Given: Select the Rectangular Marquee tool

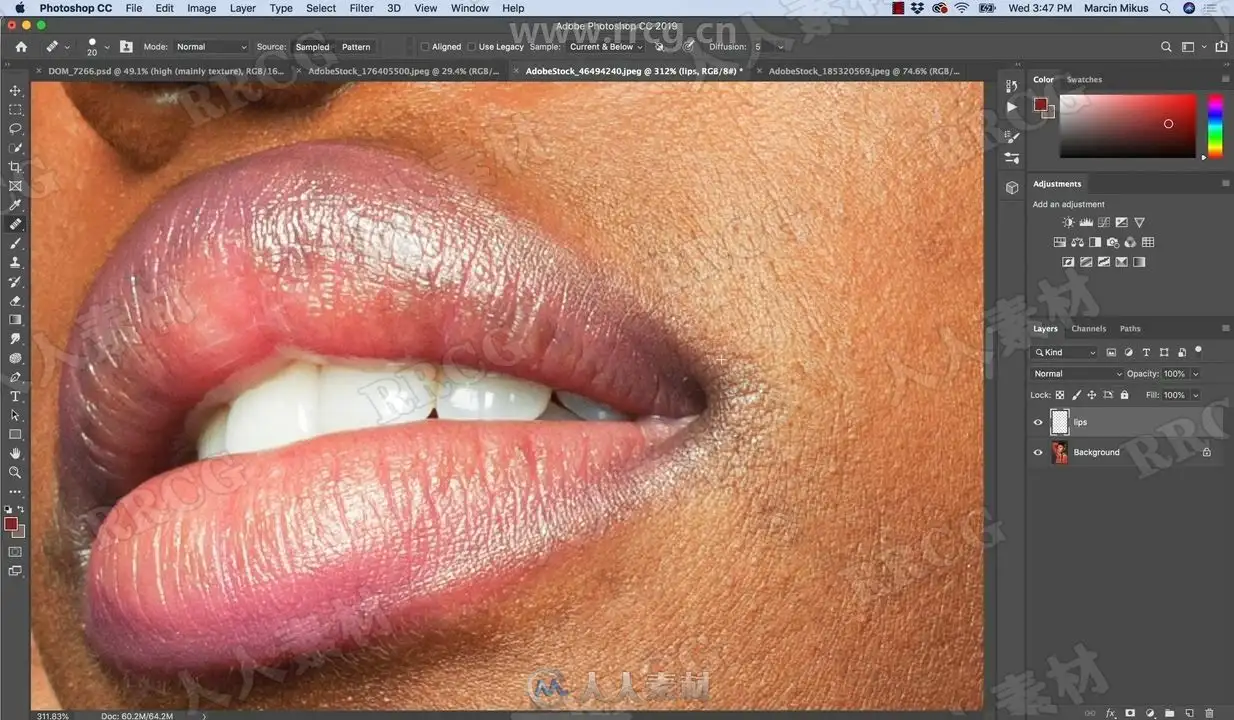Looking at the screenshot, I should tap(15, 110).
